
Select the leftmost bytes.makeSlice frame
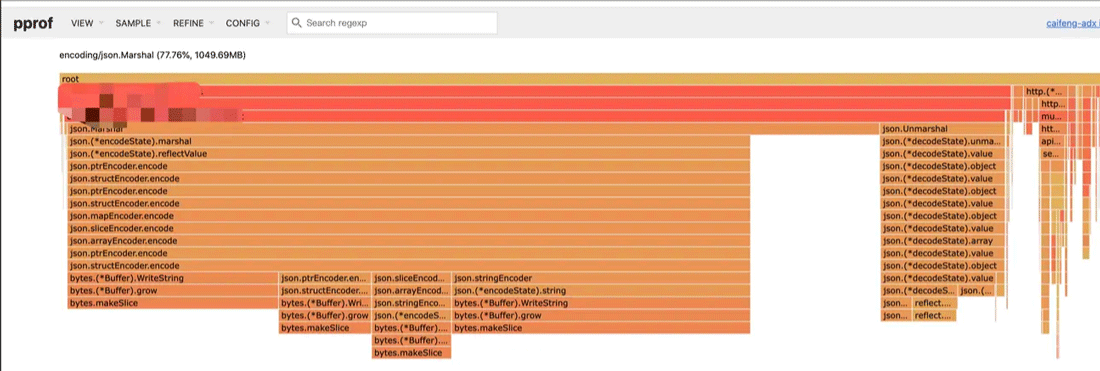pyautogui.click(x=173, y=304)
